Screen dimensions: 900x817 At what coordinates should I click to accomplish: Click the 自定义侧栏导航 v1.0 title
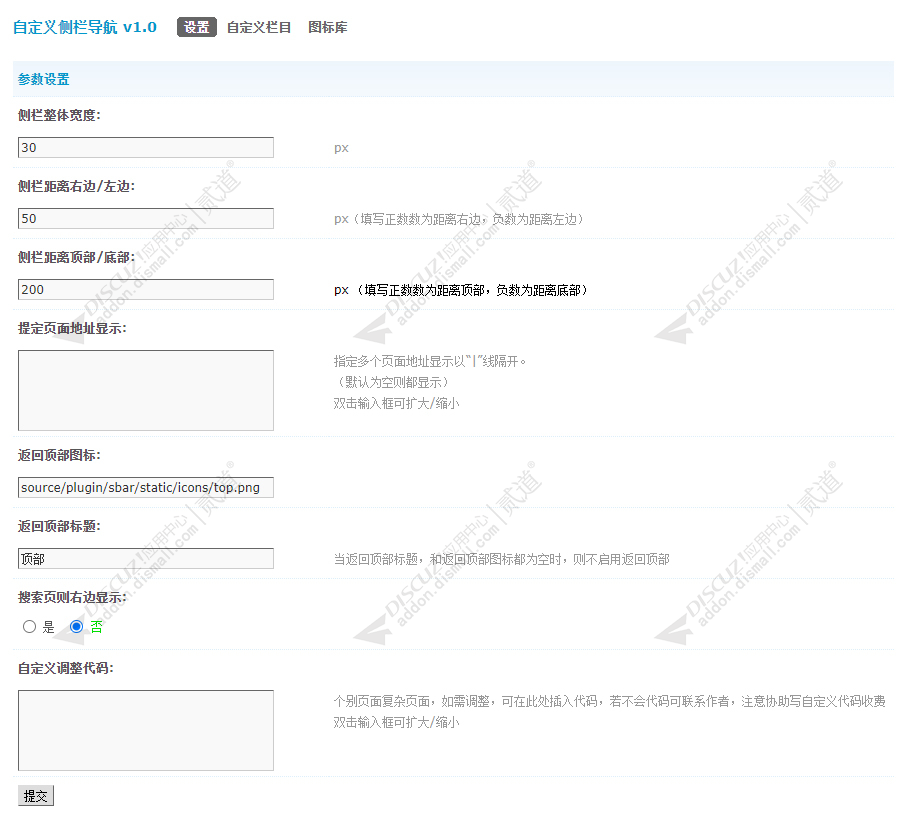tap(85, 27)
